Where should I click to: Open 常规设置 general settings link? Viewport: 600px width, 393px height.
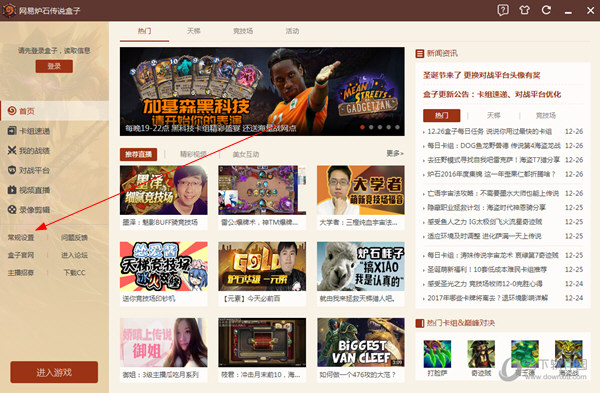pos(21,238)
